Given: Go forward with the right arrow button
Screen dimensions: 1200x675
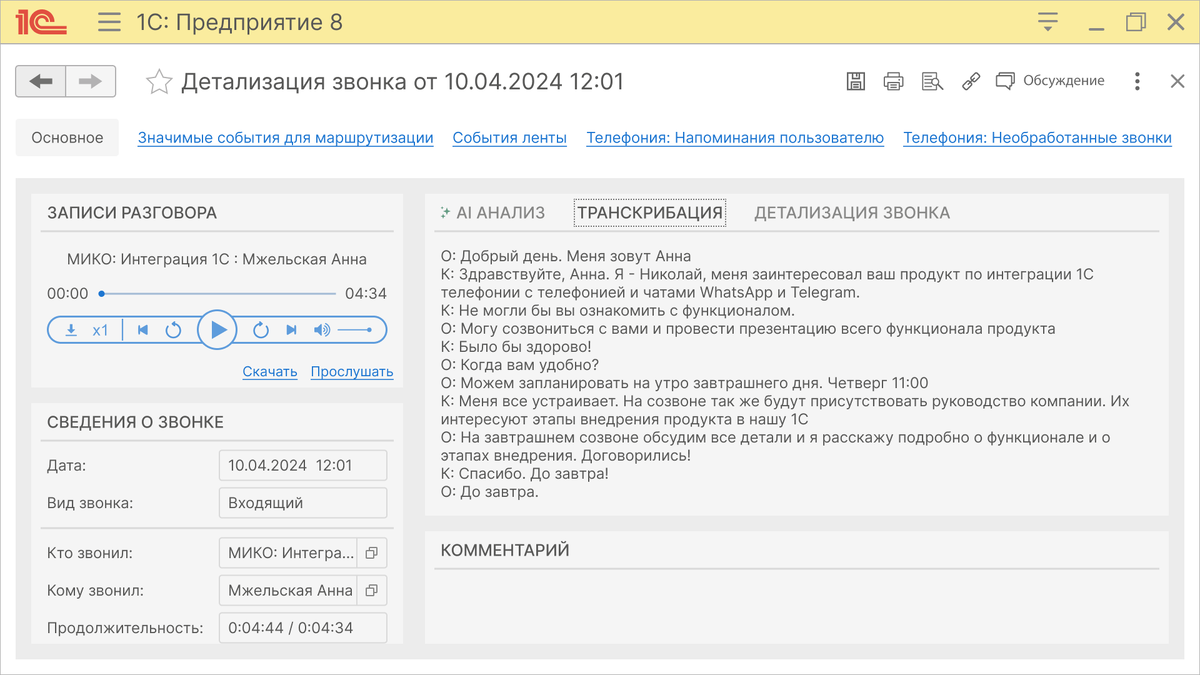Looking at the screenshot, I should pos(91,82).
